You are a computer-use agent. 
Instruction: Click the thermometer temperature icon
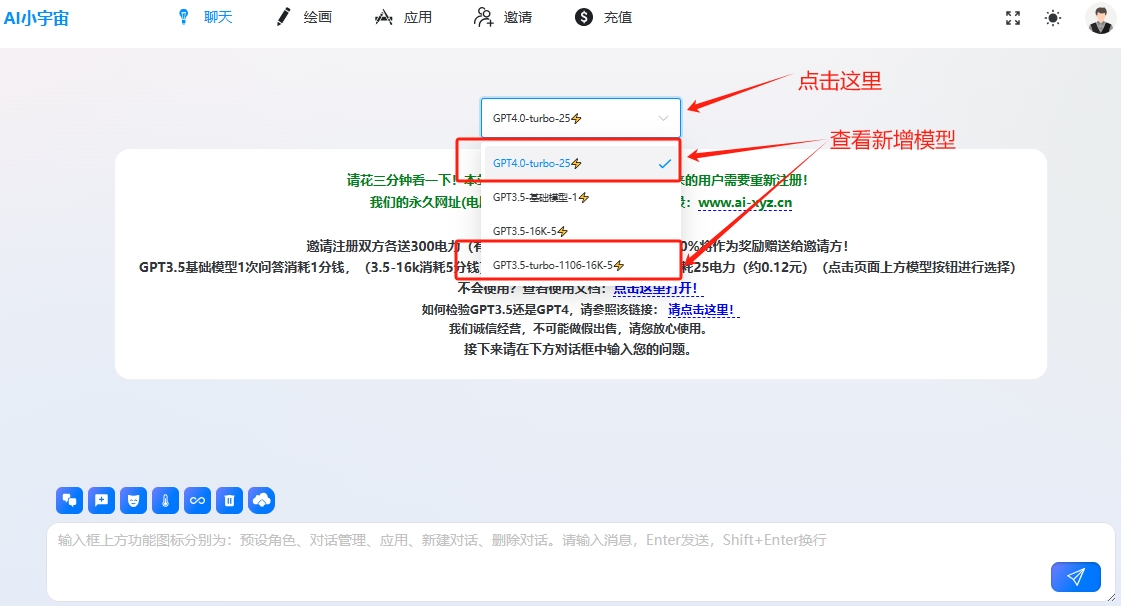coord(165,500)
